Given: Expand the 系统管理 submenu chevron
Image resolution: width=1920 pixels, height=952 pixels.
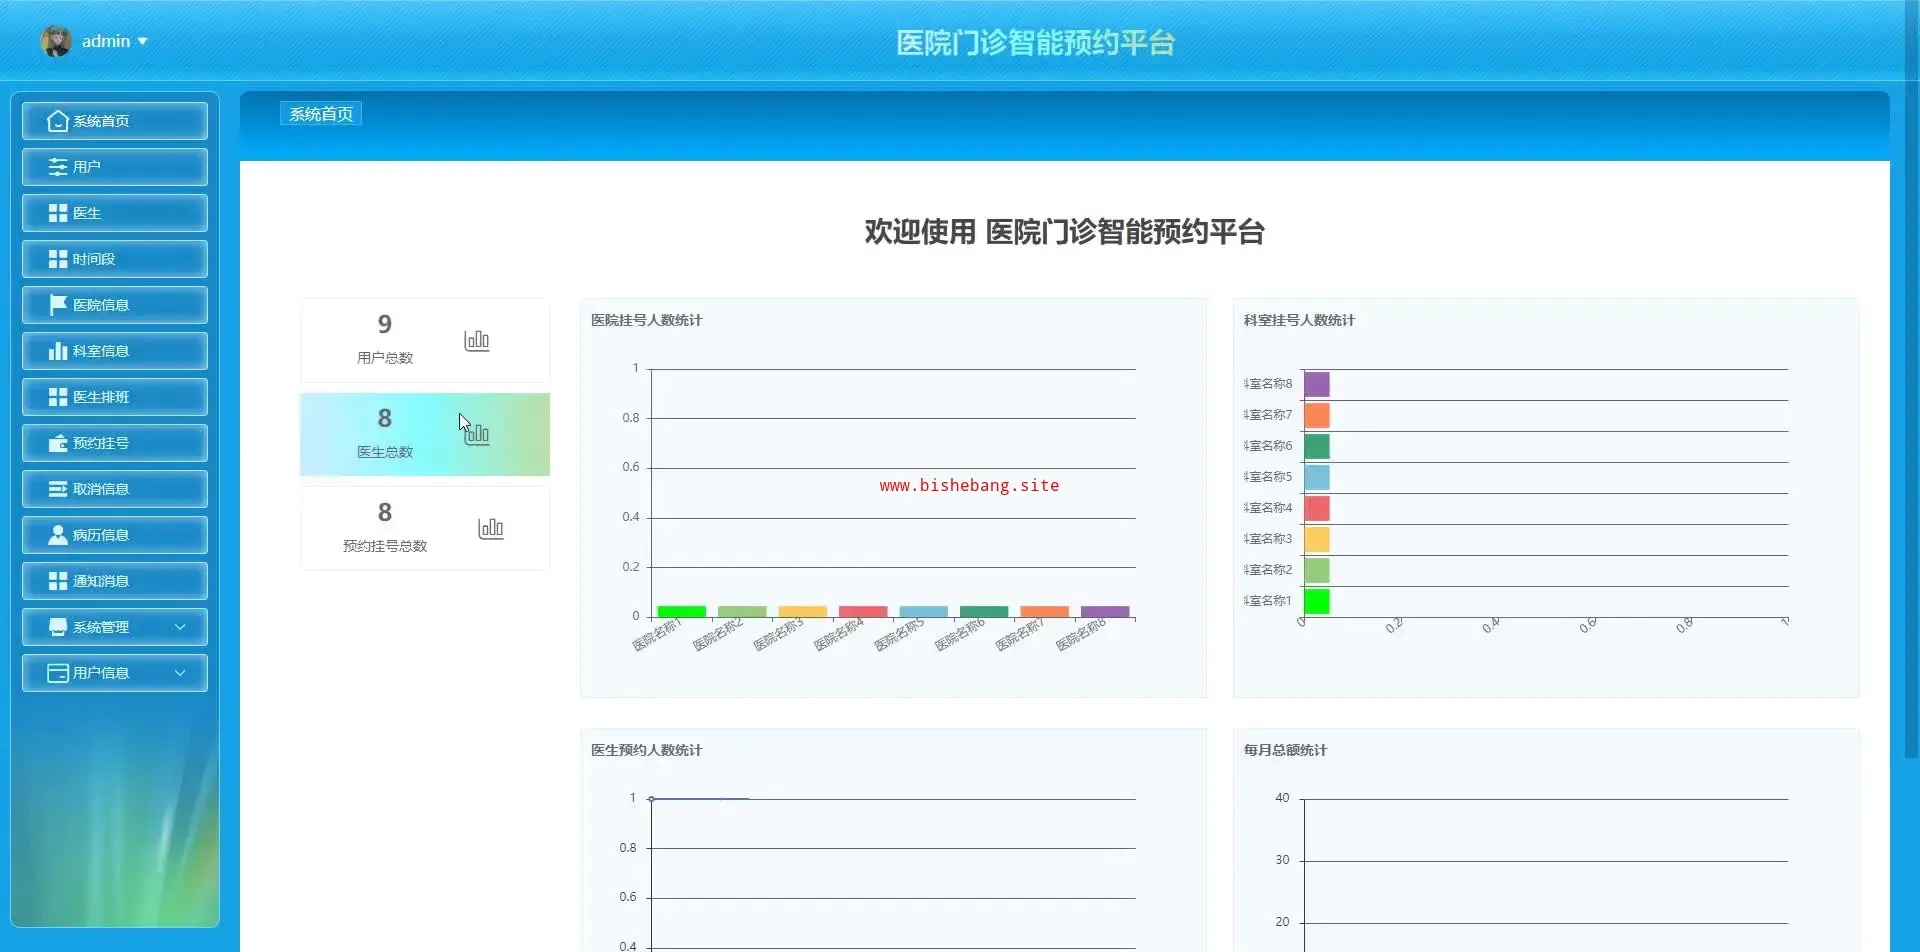Looking at the screenshot, I should click(x=180, y=627).
